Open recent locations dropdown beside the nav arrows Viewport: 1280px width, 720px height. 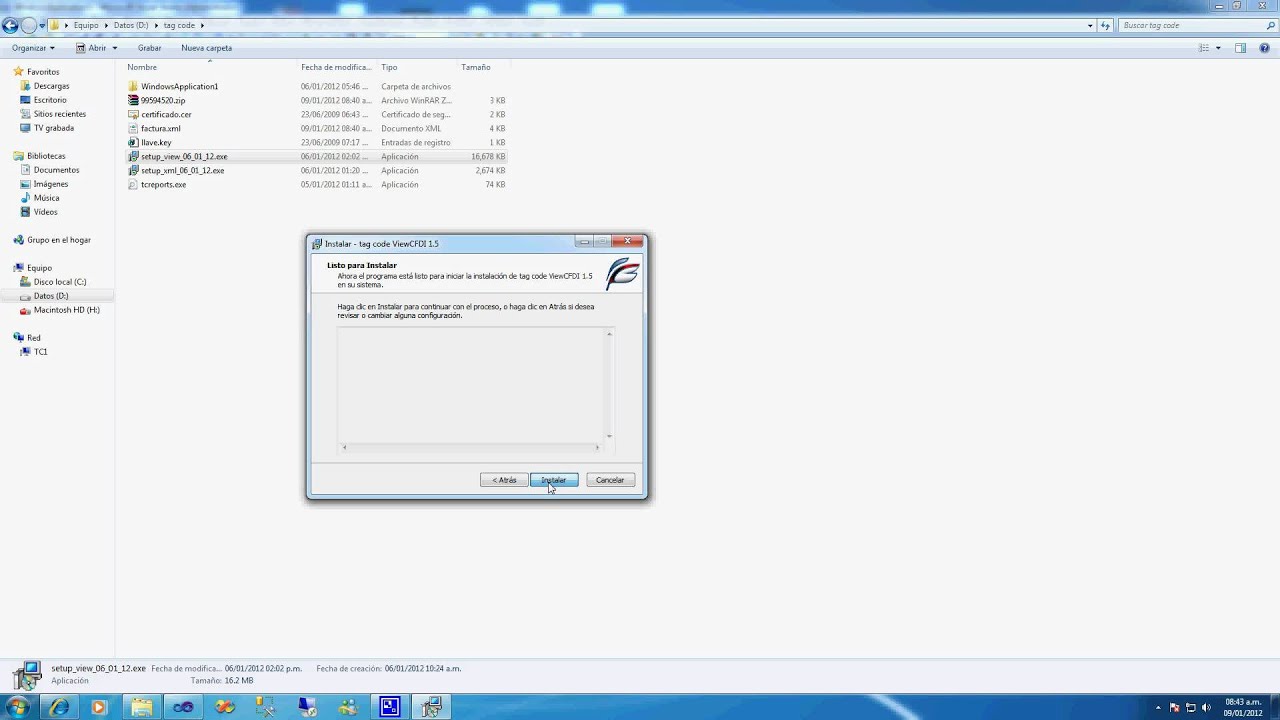[x=43, y=25]
